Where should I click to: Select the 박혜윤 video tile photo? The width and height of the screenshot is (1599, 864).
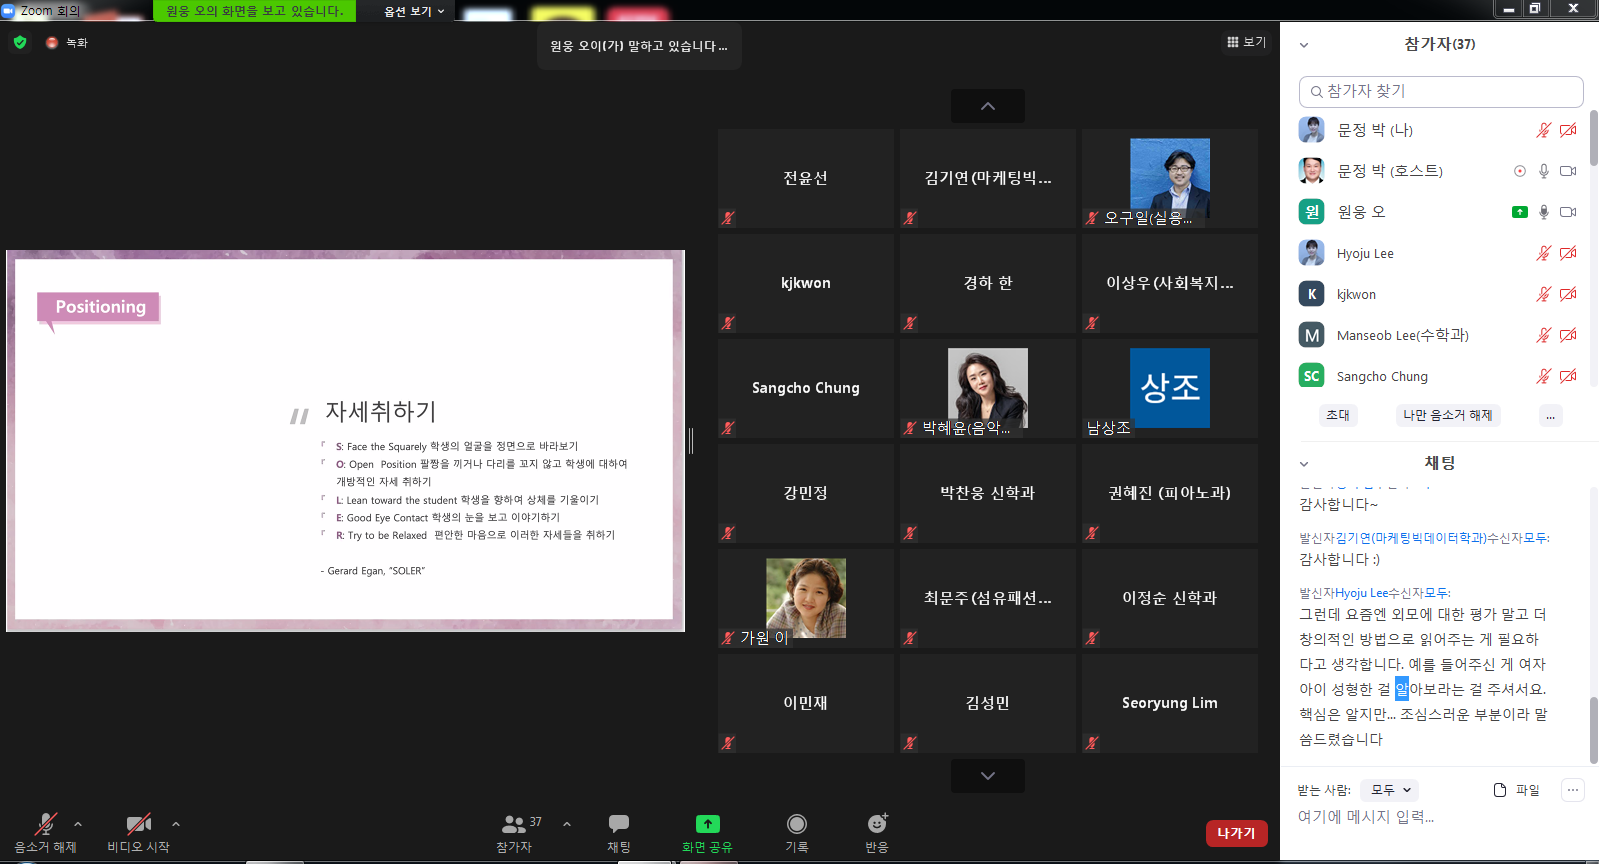click(x=987, y=388)
